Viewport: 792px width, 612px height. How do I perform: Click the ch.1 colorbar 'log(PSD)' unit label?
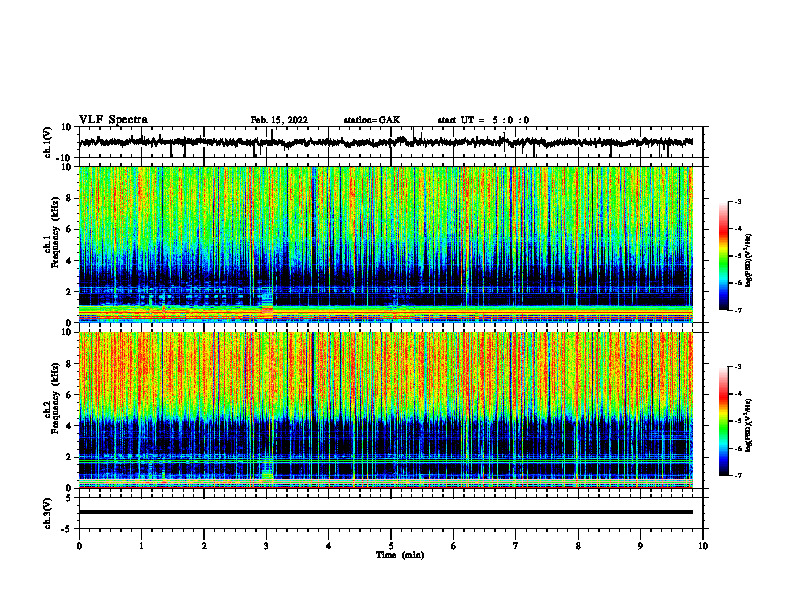[749, 260]
